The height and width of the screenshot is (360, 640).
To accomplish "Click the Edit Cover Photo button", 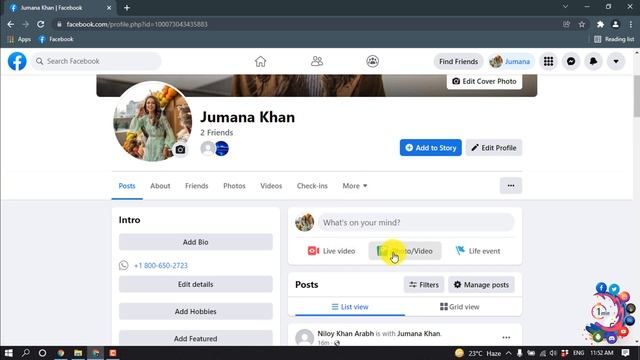I will tap(484, 81).
